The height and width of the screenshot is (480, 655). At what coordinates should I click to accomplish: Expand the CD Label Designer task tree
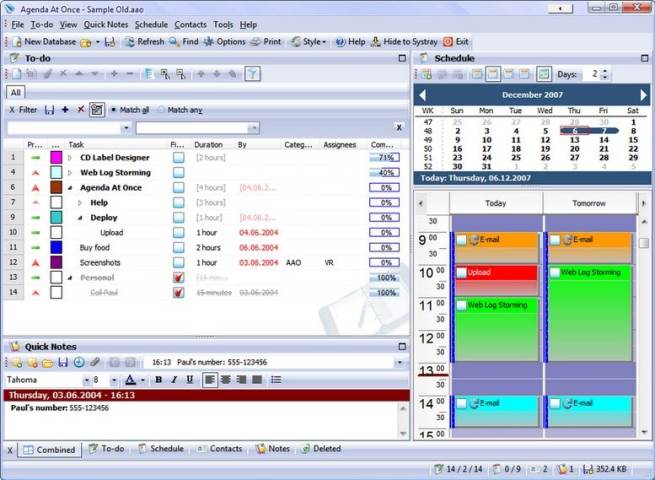tap(70, 158)
